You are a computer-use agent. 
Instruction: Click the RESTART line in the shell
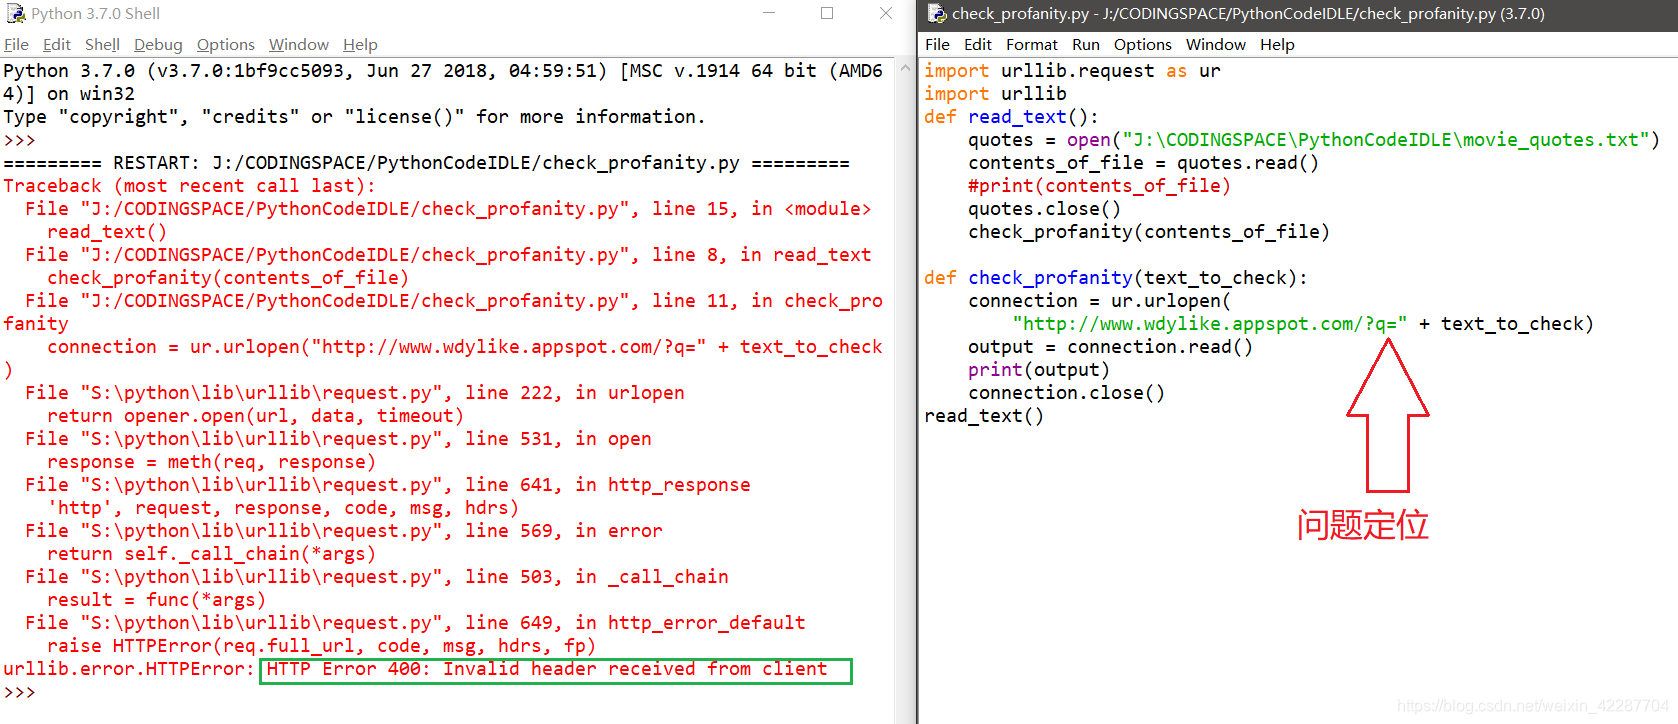[x=426, y=163]
